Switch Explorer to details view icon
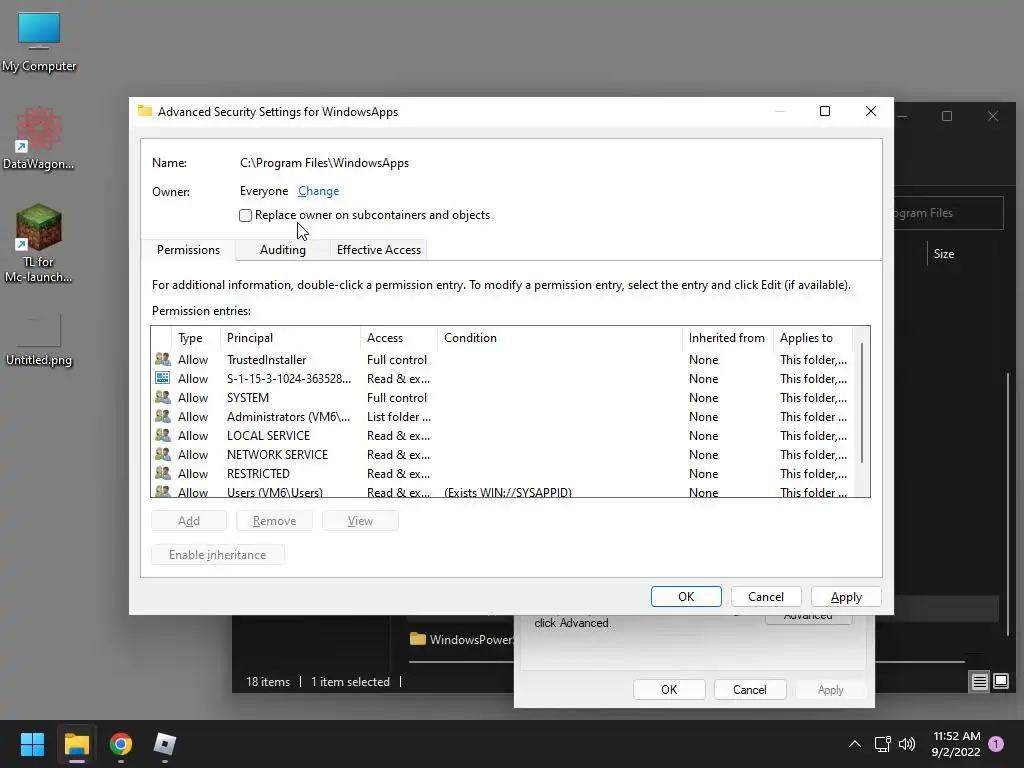Screen dimensions: 1024x768 (979, 682)
